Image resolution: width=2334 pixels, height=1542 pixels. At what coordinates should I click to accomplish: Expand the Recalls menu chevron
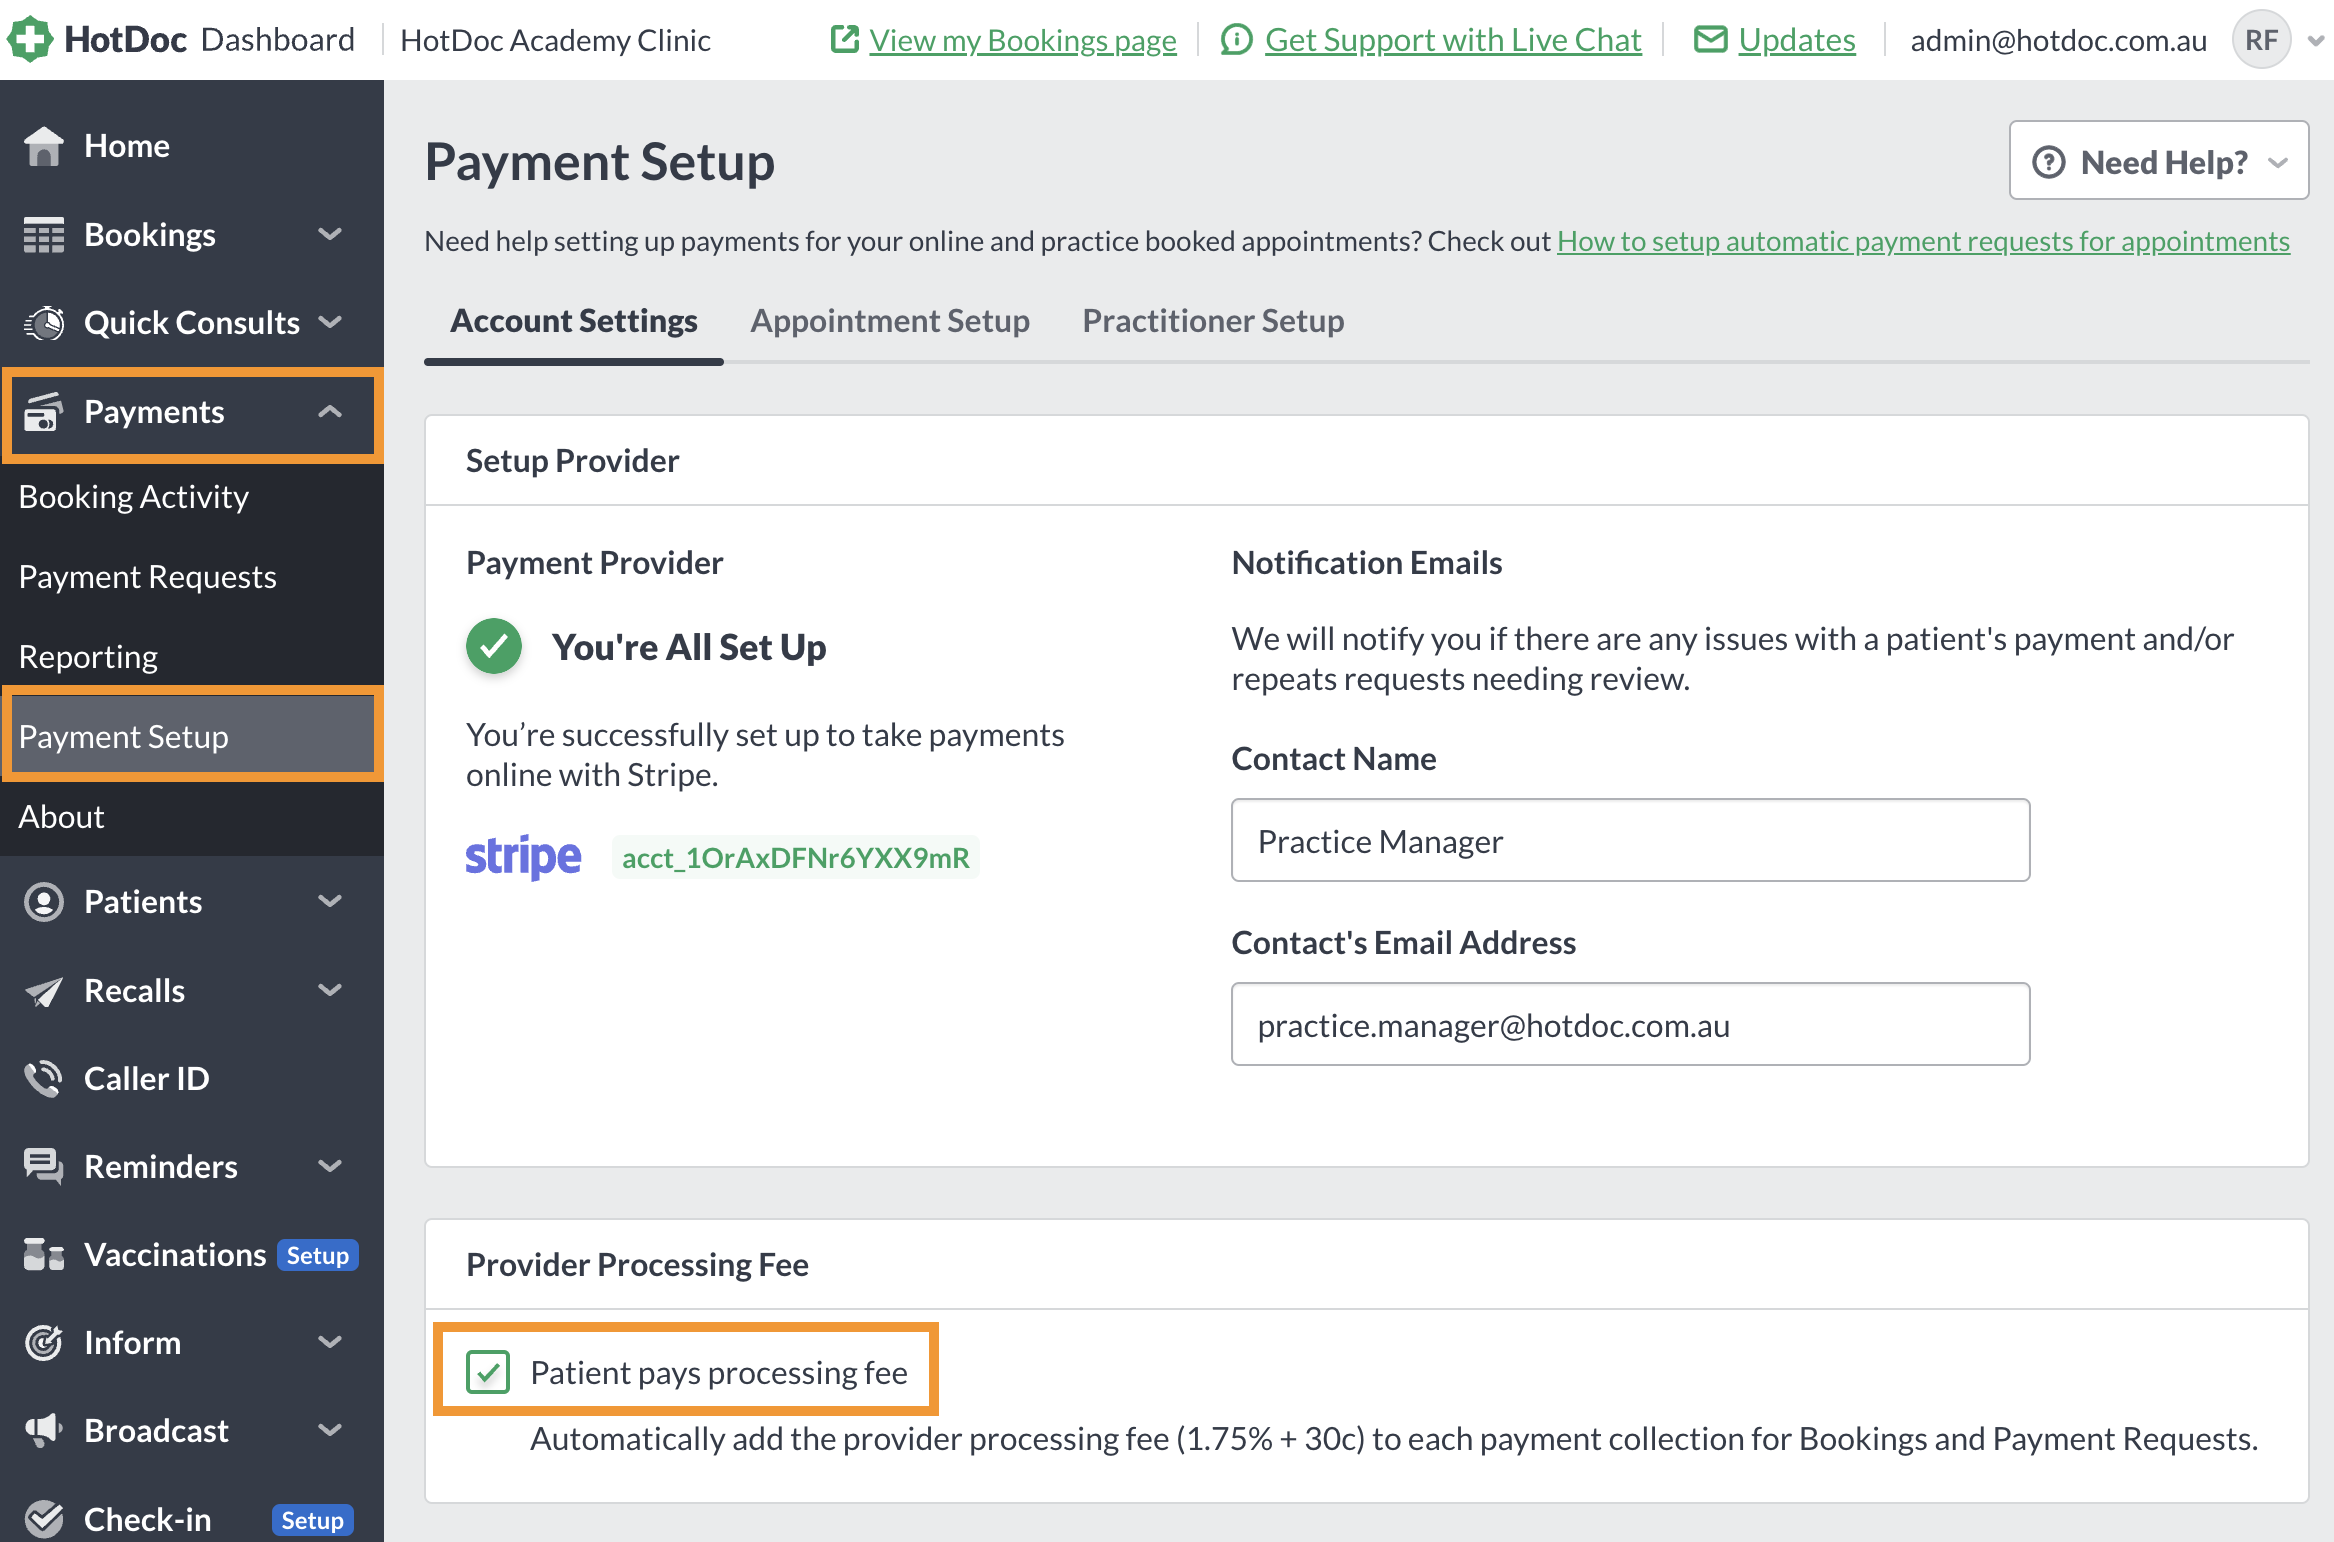click(x=330, y=991)
